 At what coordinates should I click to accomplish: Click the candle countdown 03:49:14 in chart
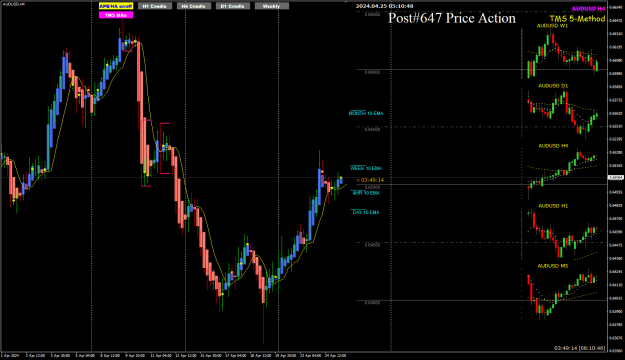pos(371,180)
